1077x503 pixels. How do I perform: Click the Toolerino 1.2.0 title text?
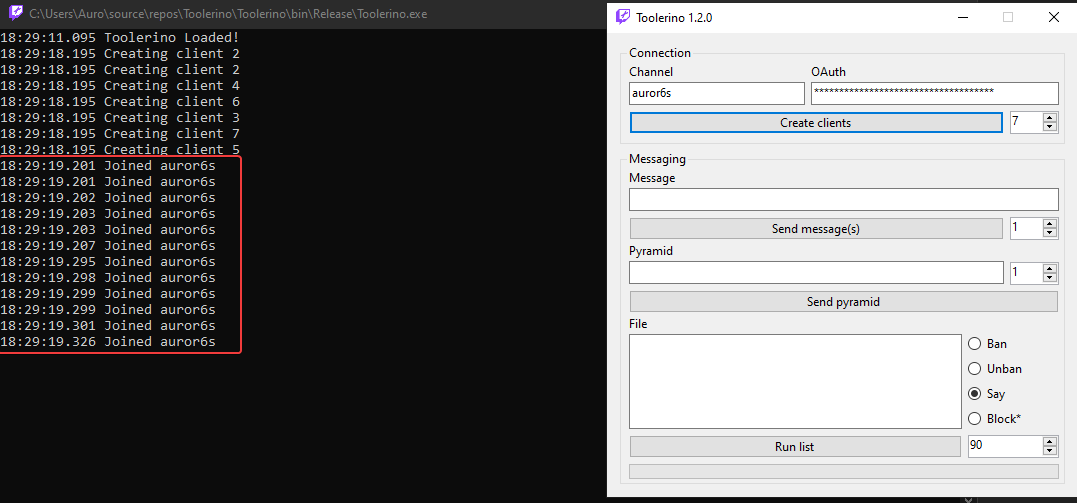(x=674, y=18)
